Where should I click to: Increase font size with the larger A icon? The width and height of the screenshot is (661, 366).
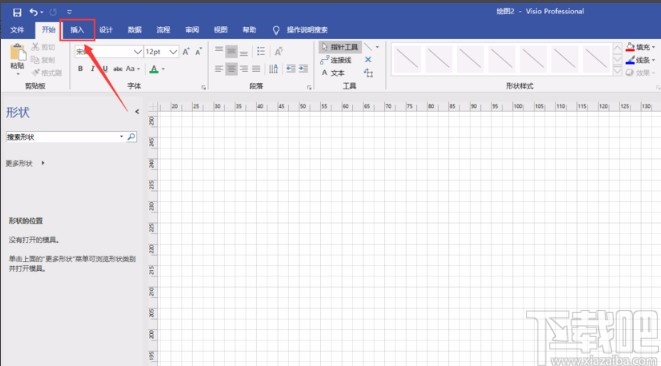[x=186, y=51]
